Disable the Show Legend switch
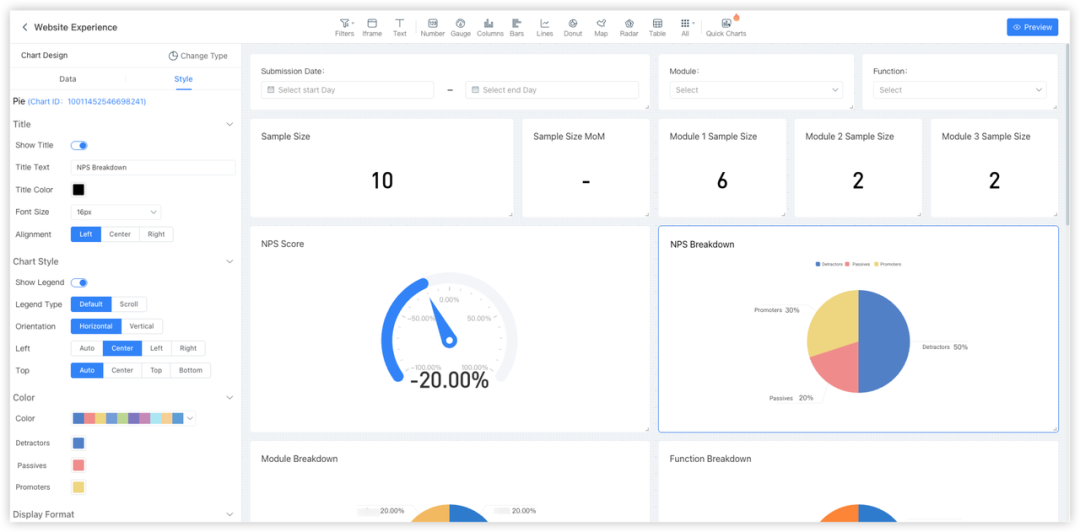This screenshot has height=532, width=1080. point(79,283)
